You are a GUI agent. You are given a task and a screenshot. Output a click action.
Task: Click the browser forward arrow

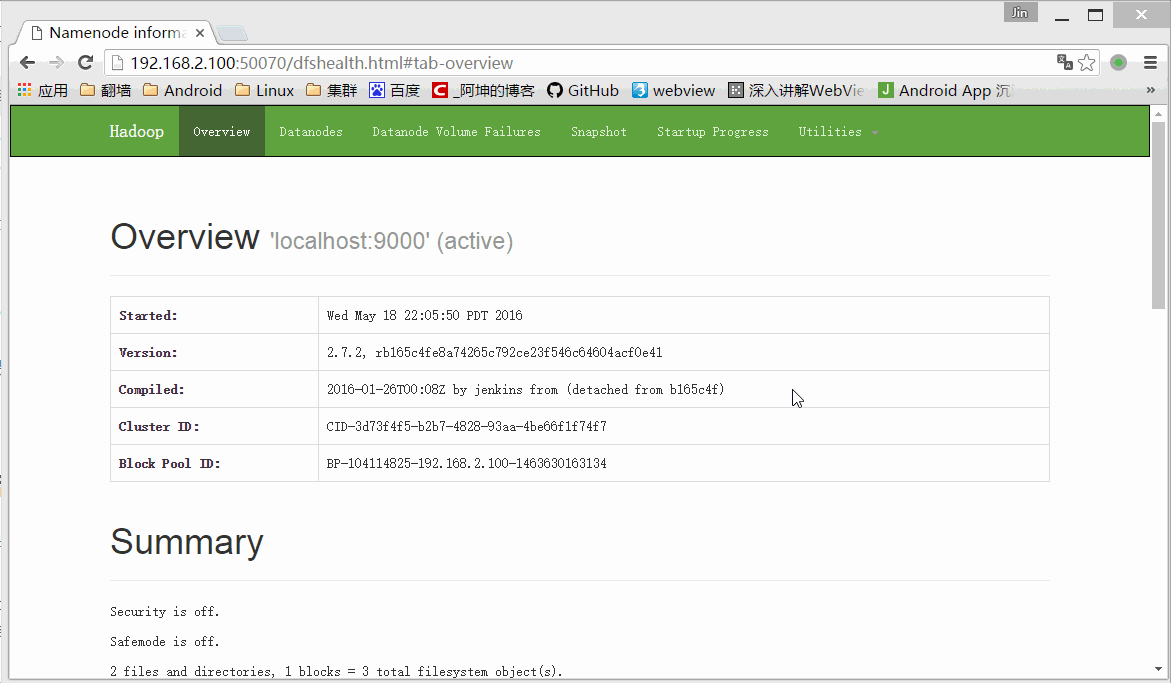point(57,62)
